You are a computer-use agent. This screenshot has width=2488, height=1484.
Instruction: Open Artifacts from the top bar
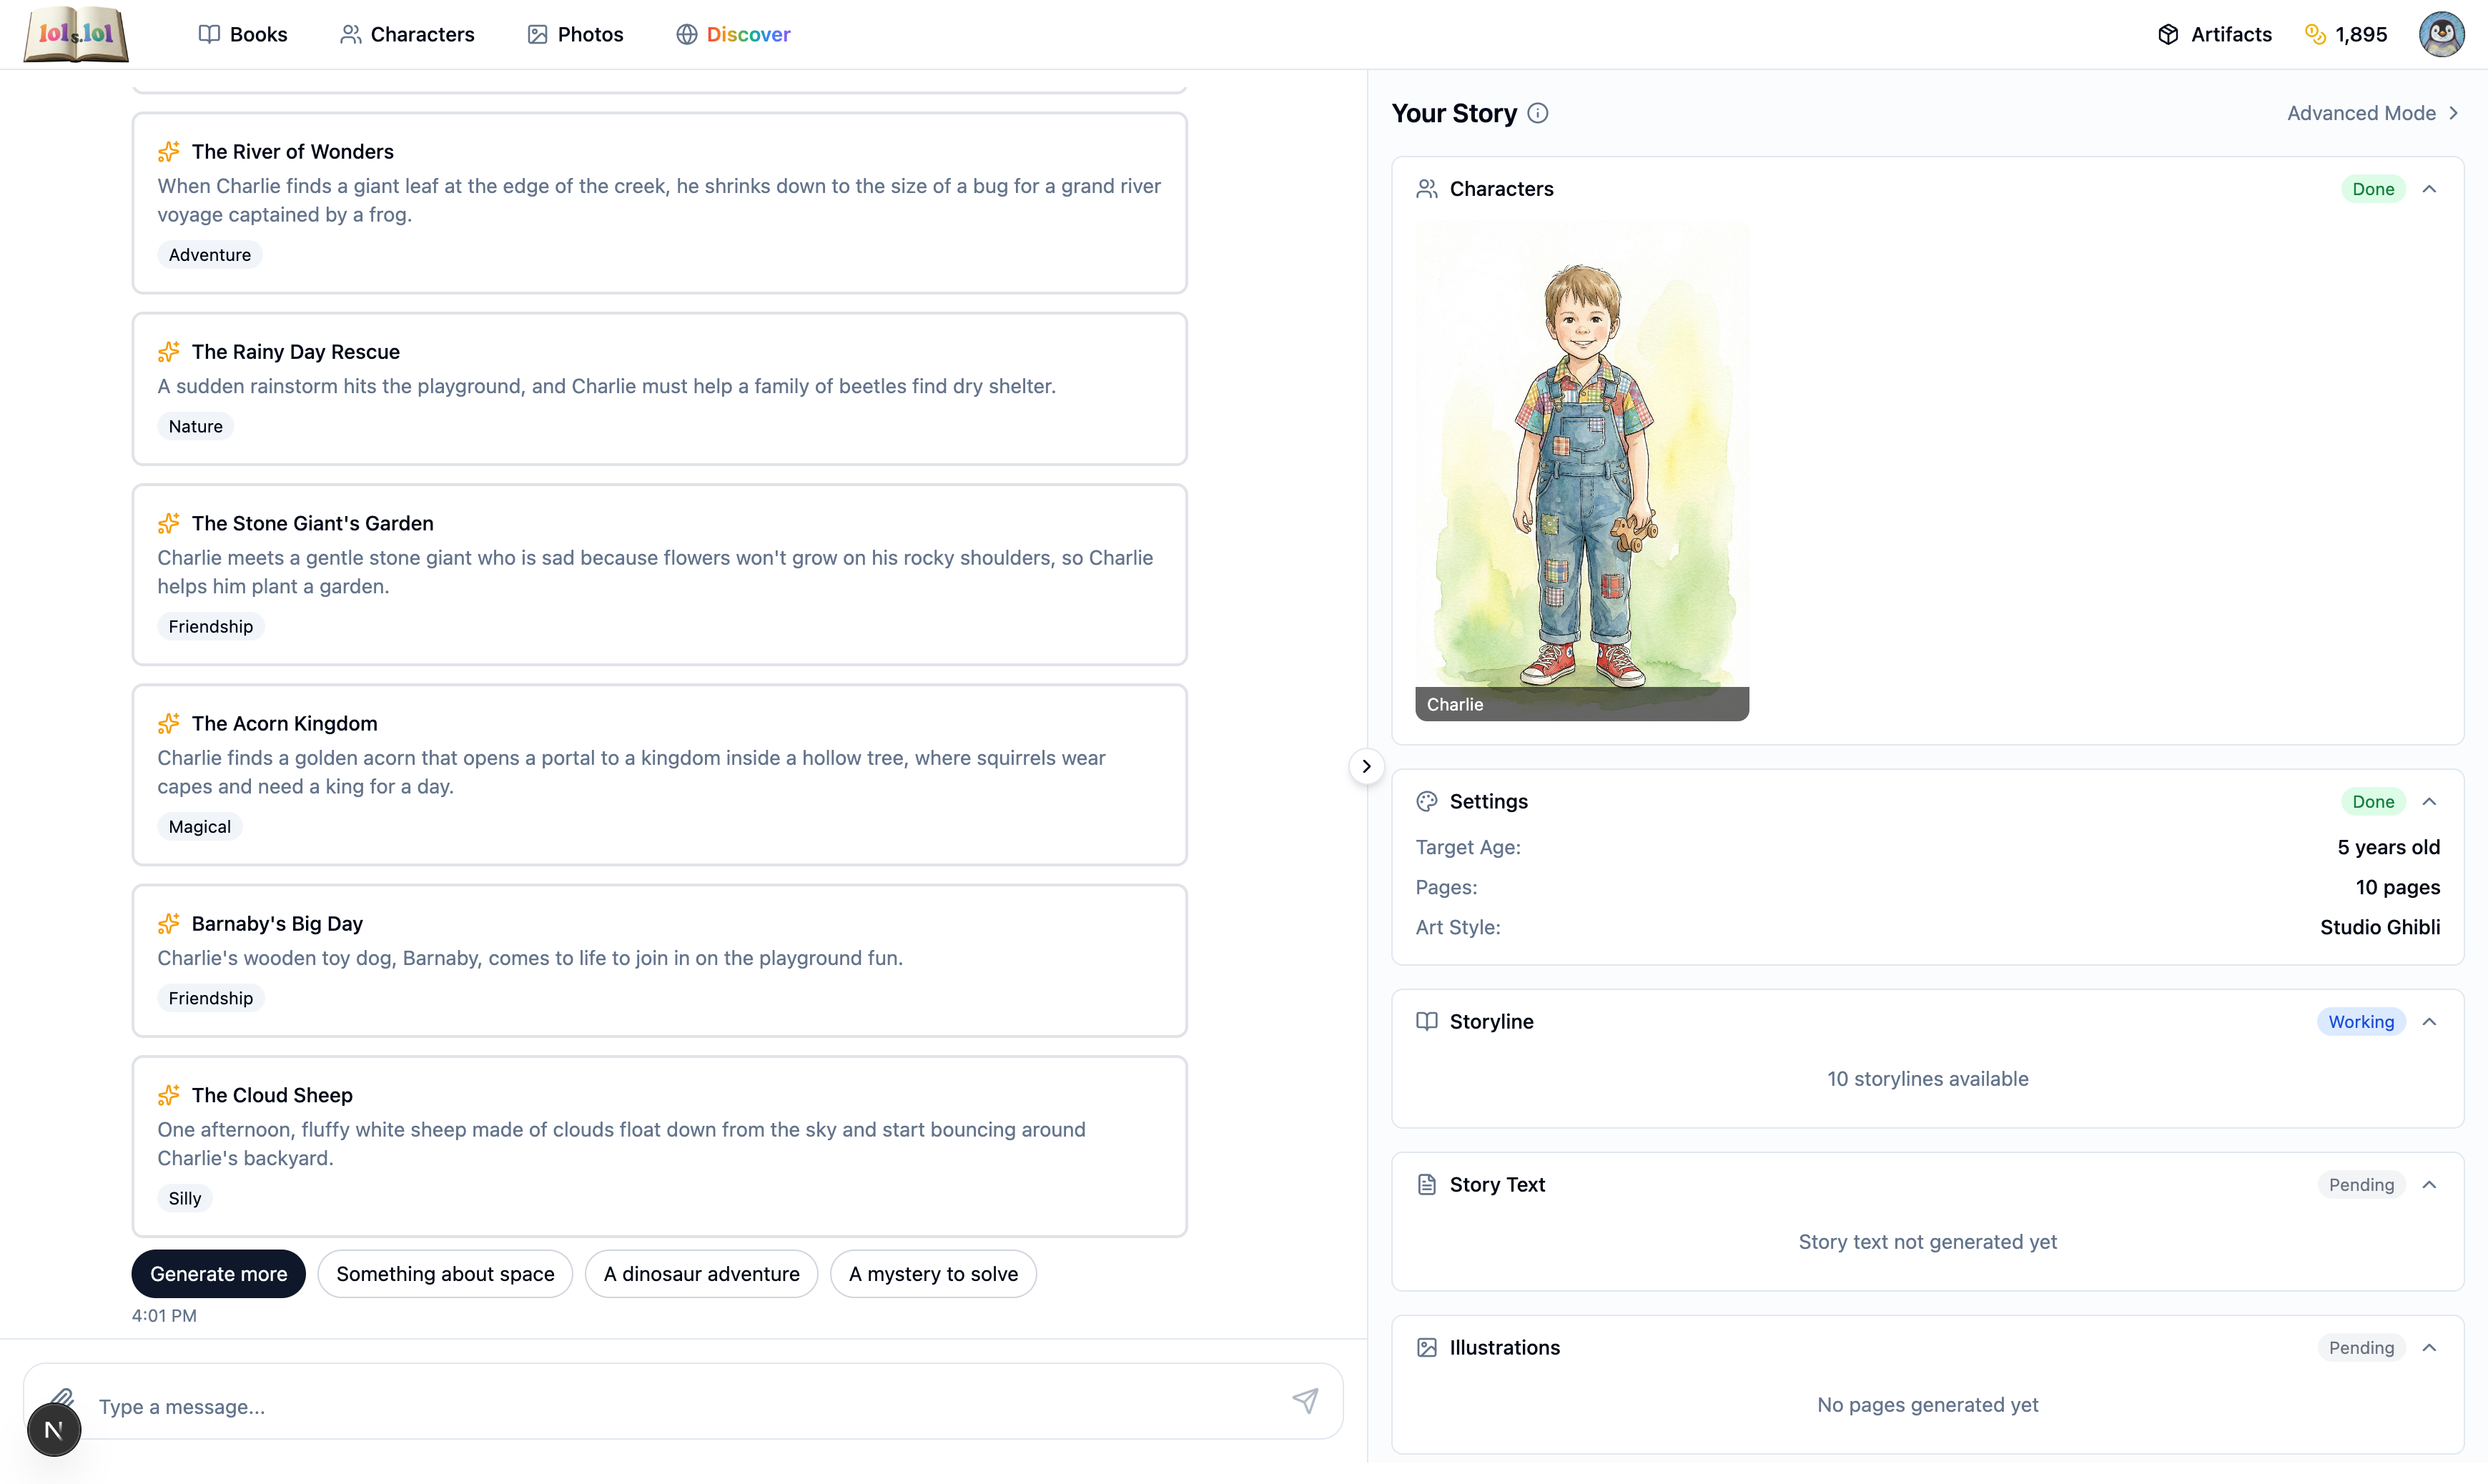coord(2215,33)
